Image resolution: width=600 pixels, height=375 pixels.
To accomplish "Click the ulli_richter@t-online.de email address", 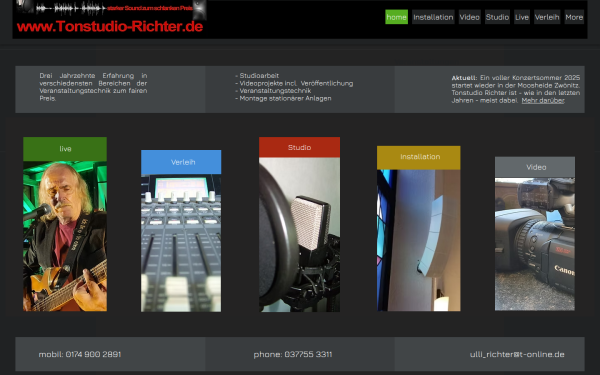I will [x=517, y=354].
